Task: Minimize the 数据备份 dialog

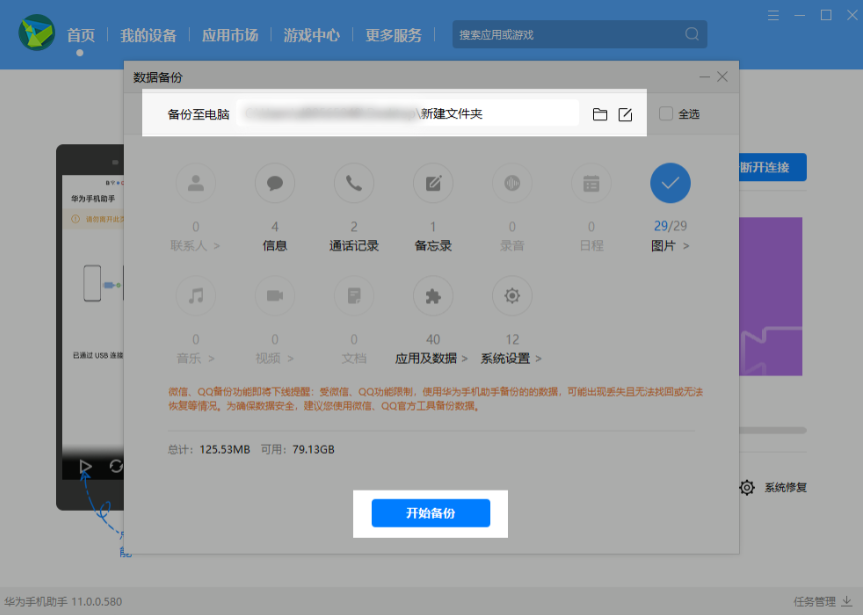Action: (x=704, y=77)
